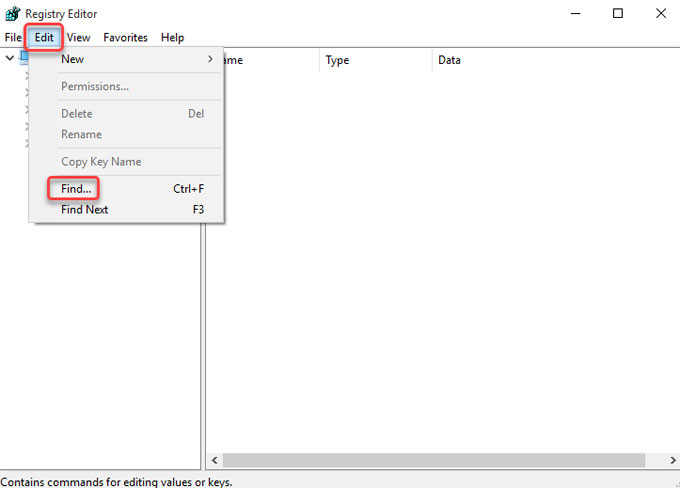
Task: Click the 'Registry Editor' title text
Action: tap(61, 14)
